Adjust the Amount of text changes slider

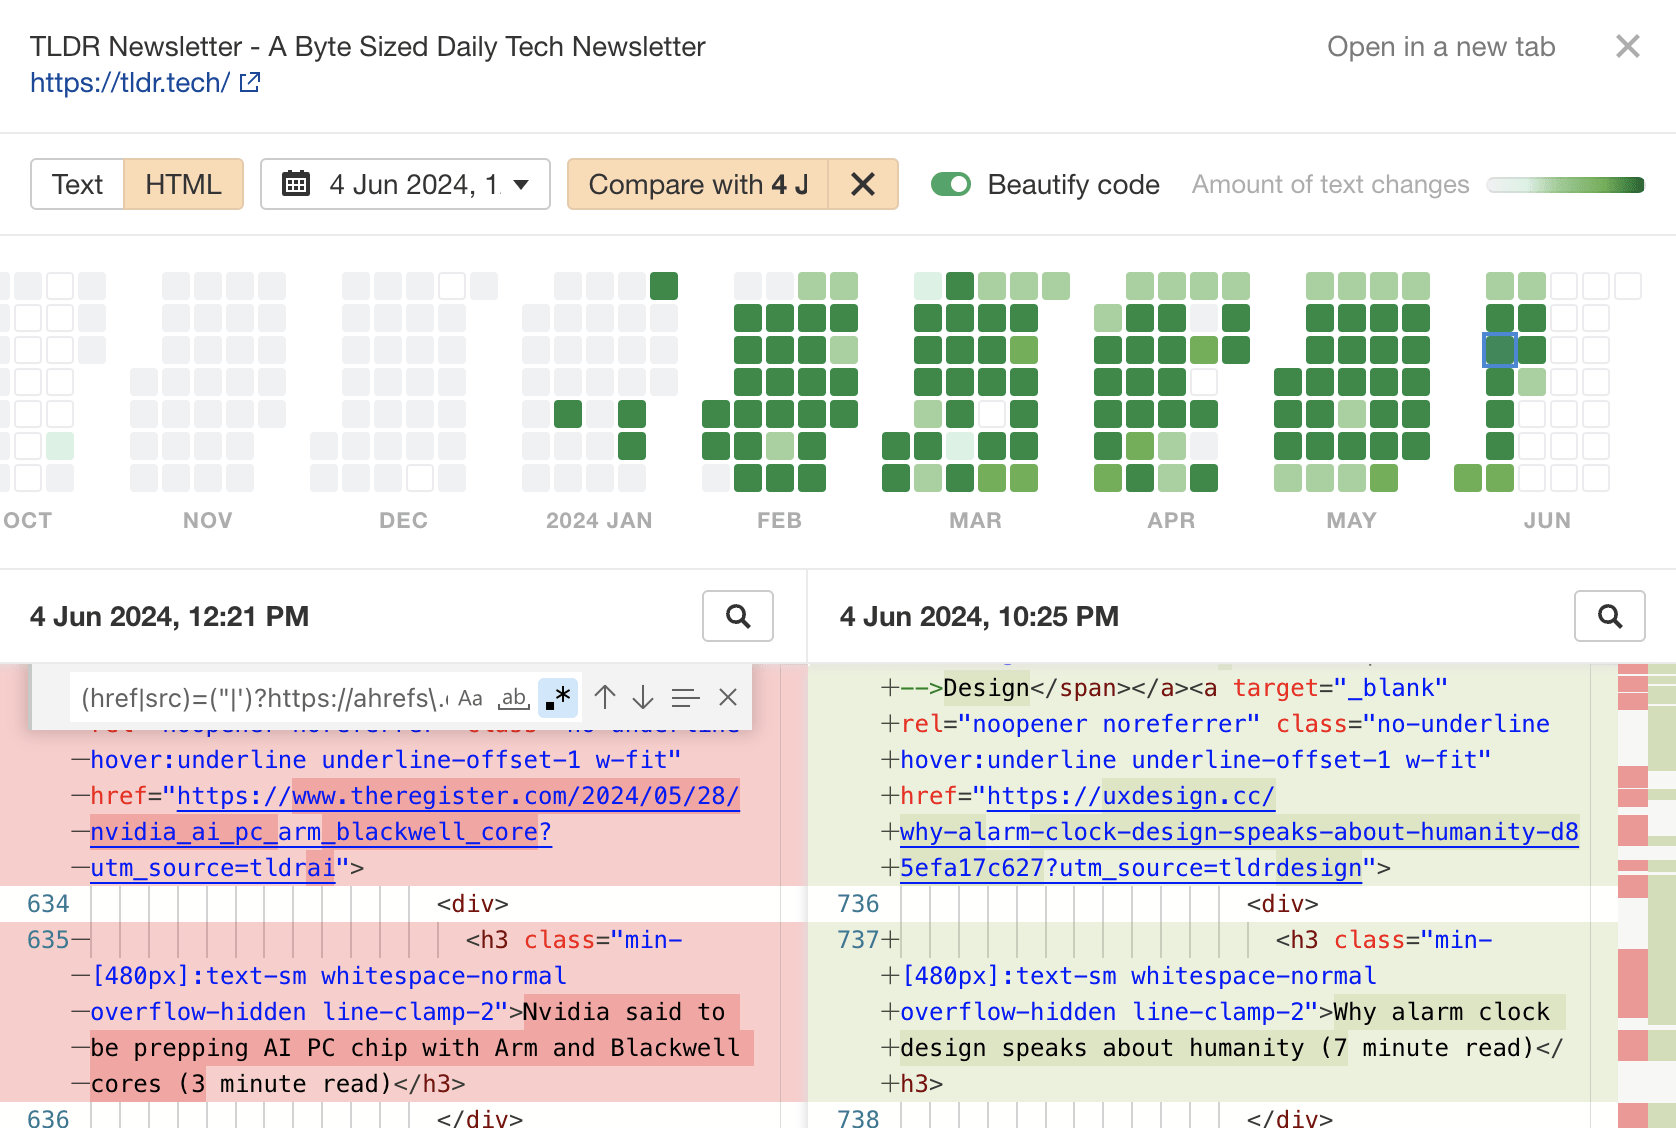pyautogui.click(x=1565, y=184)
